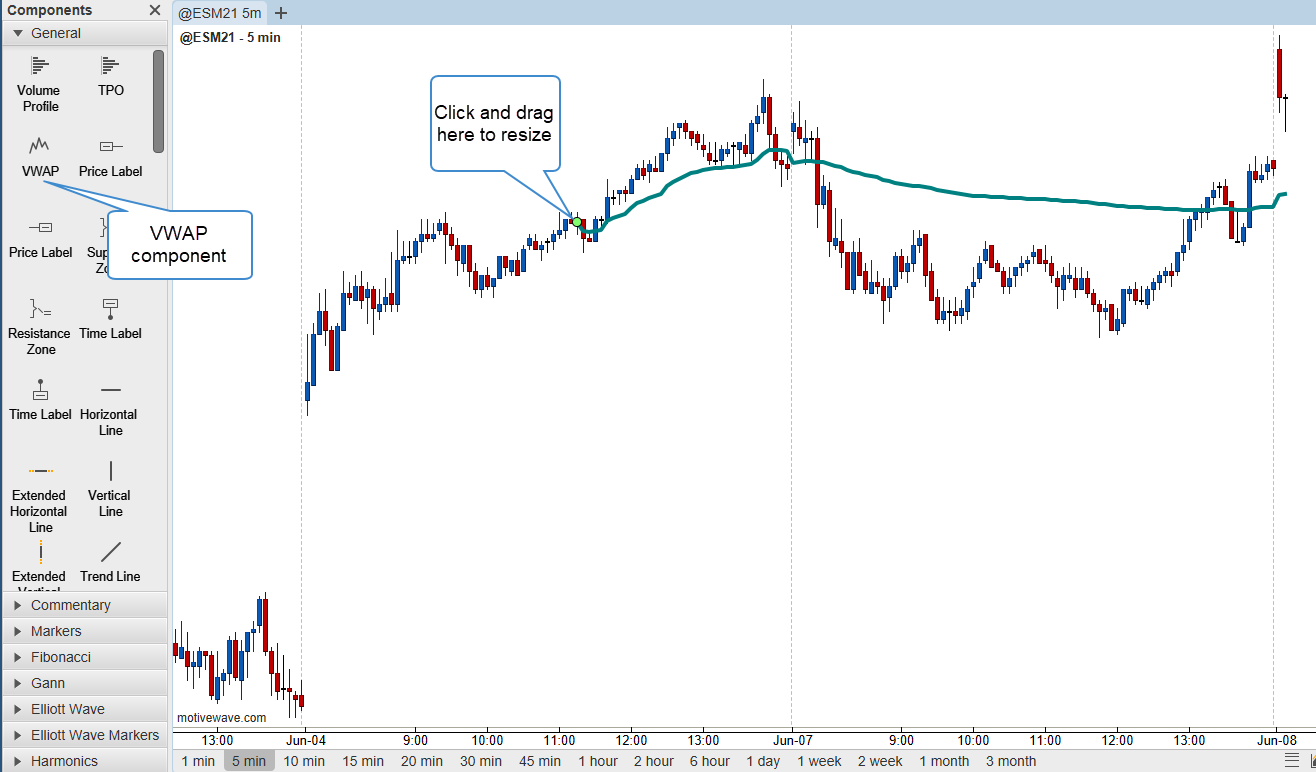Screen dimensions: 1316x772
Task: Select the Volume Profile component icon
Action: (40, 67)
